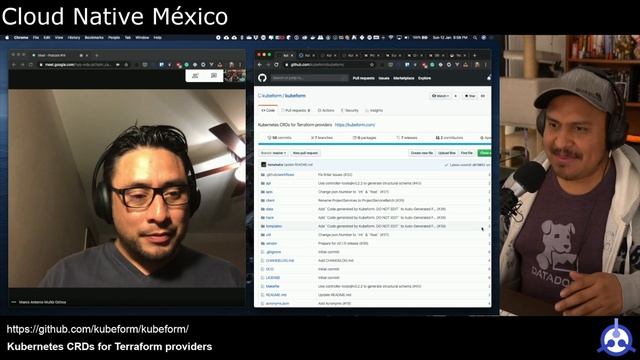This screenshot has width=640, height=360.
Task: Open the acronyms.json file
Action: pyautogui.click(x=278, y=303)
